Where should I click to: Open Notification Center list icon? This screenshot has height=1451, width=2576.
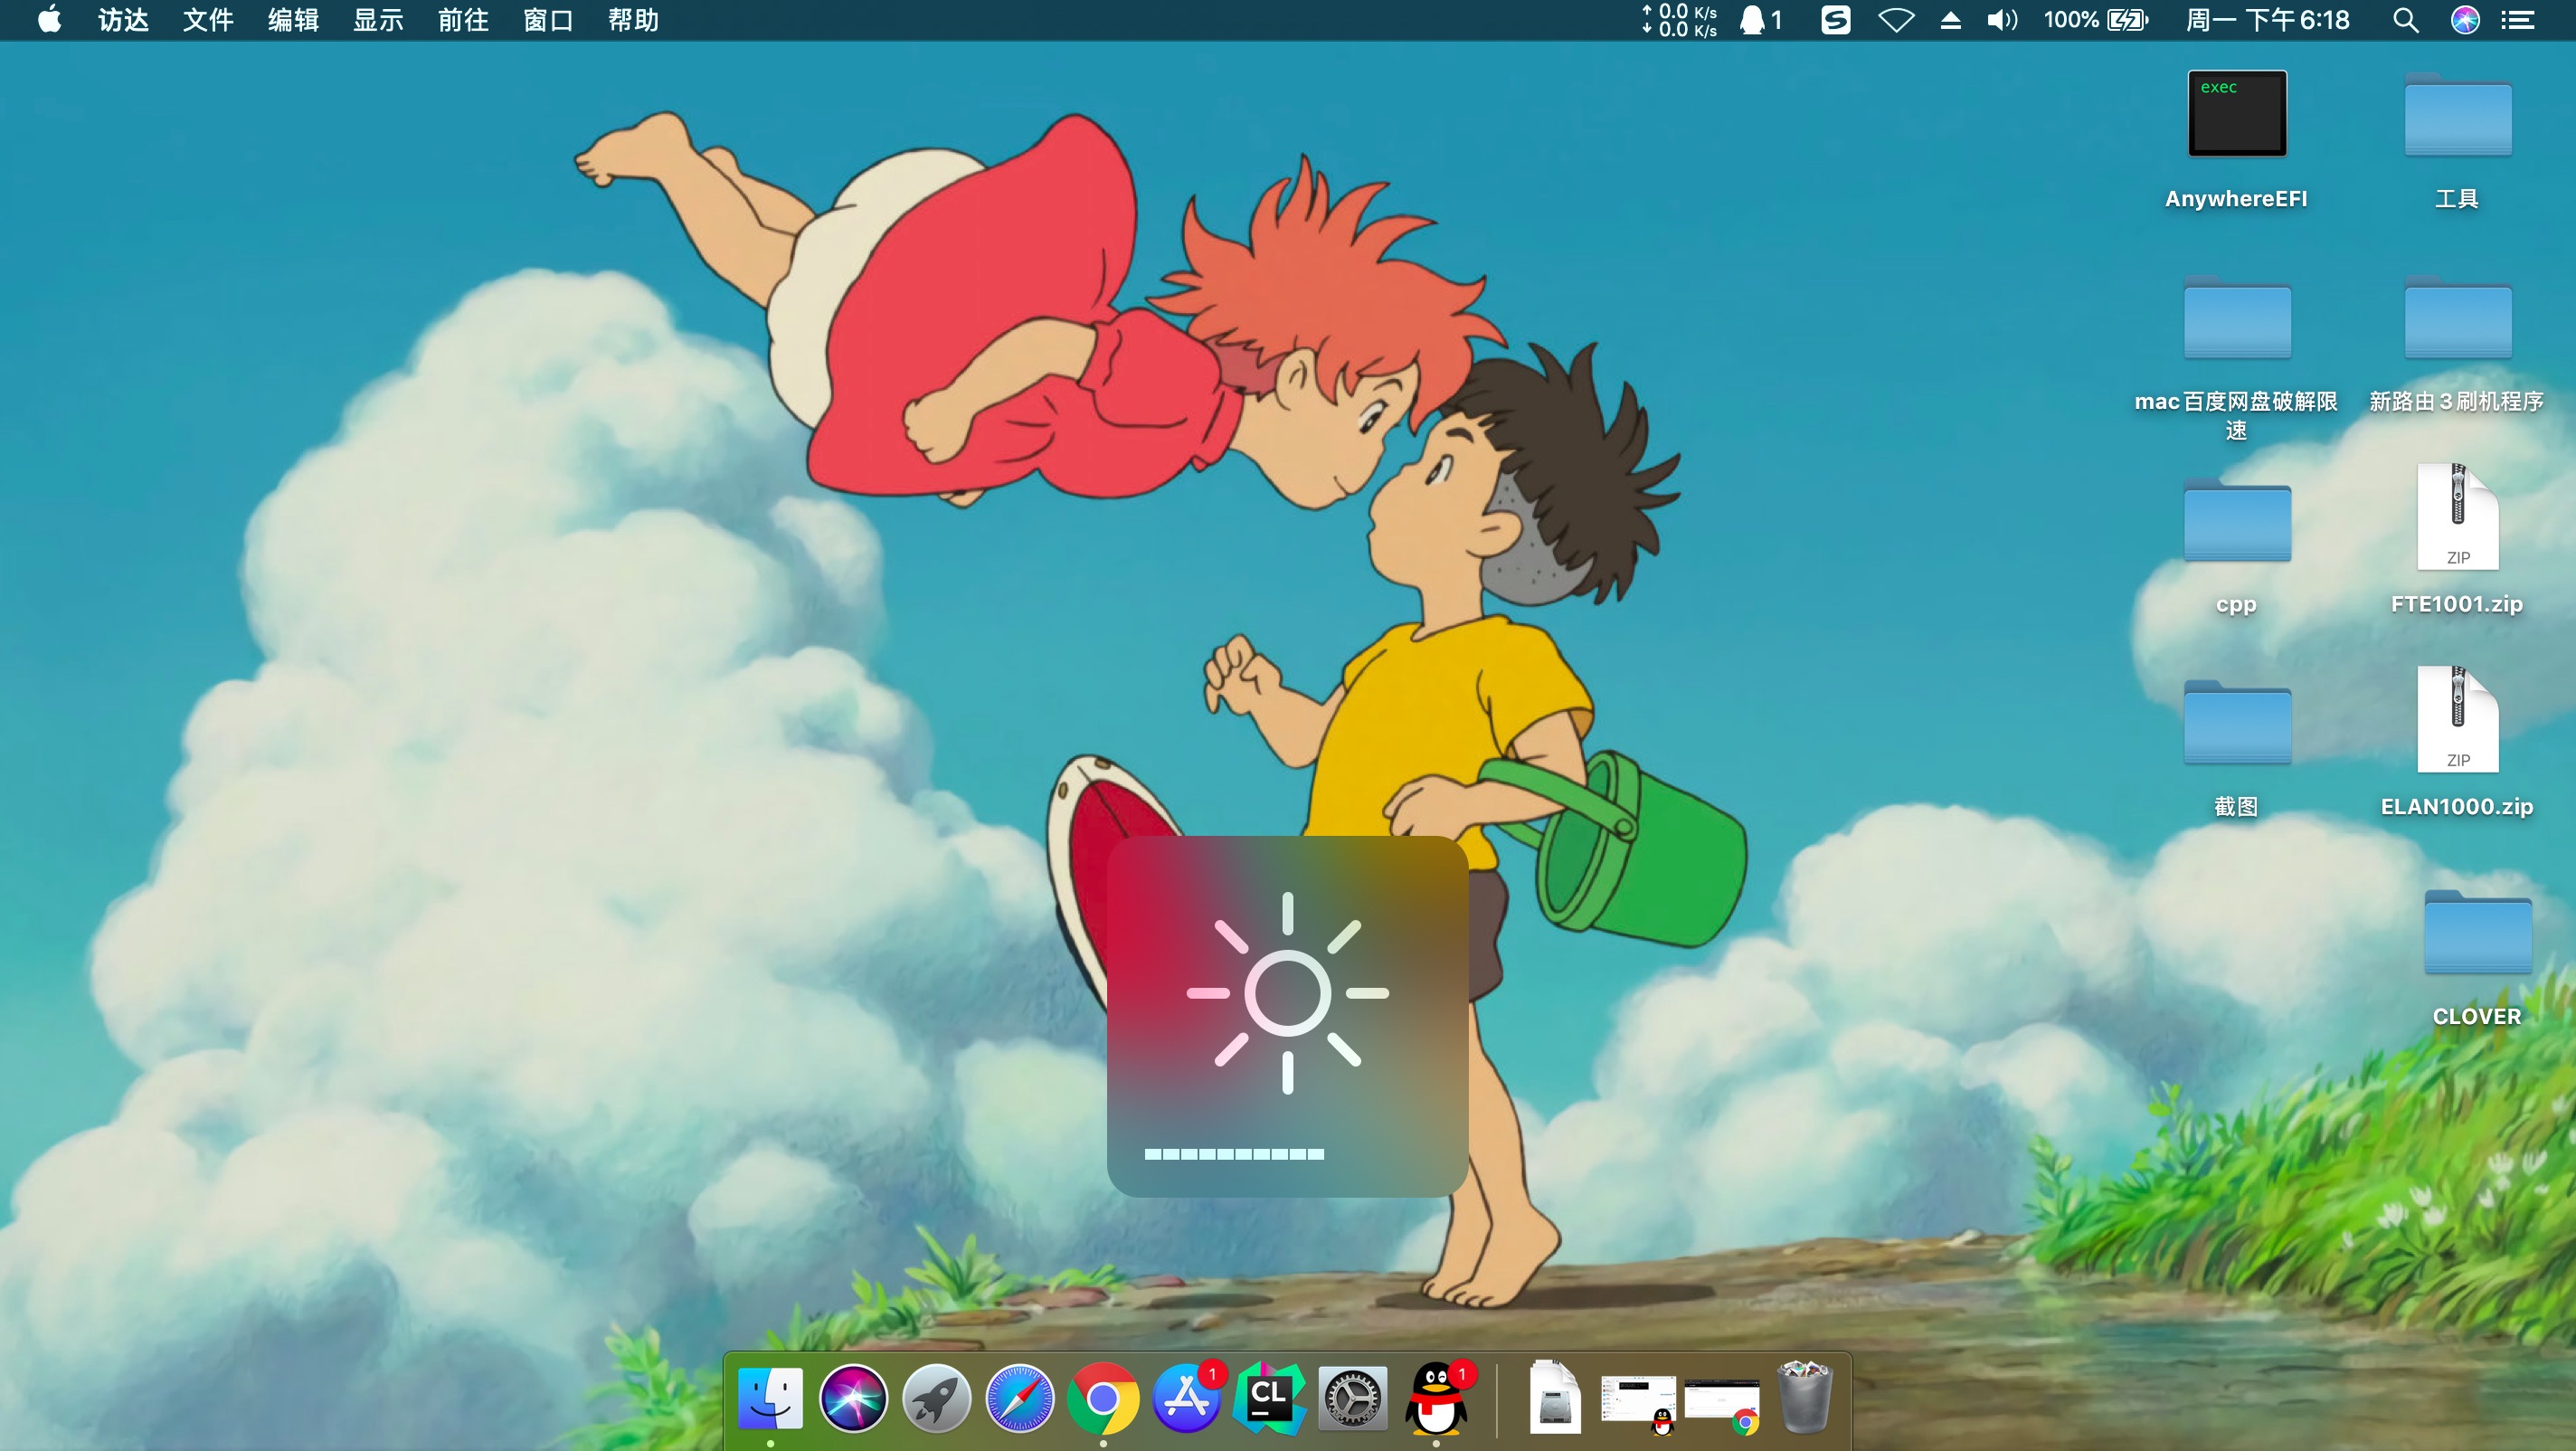coord(2518,20)
